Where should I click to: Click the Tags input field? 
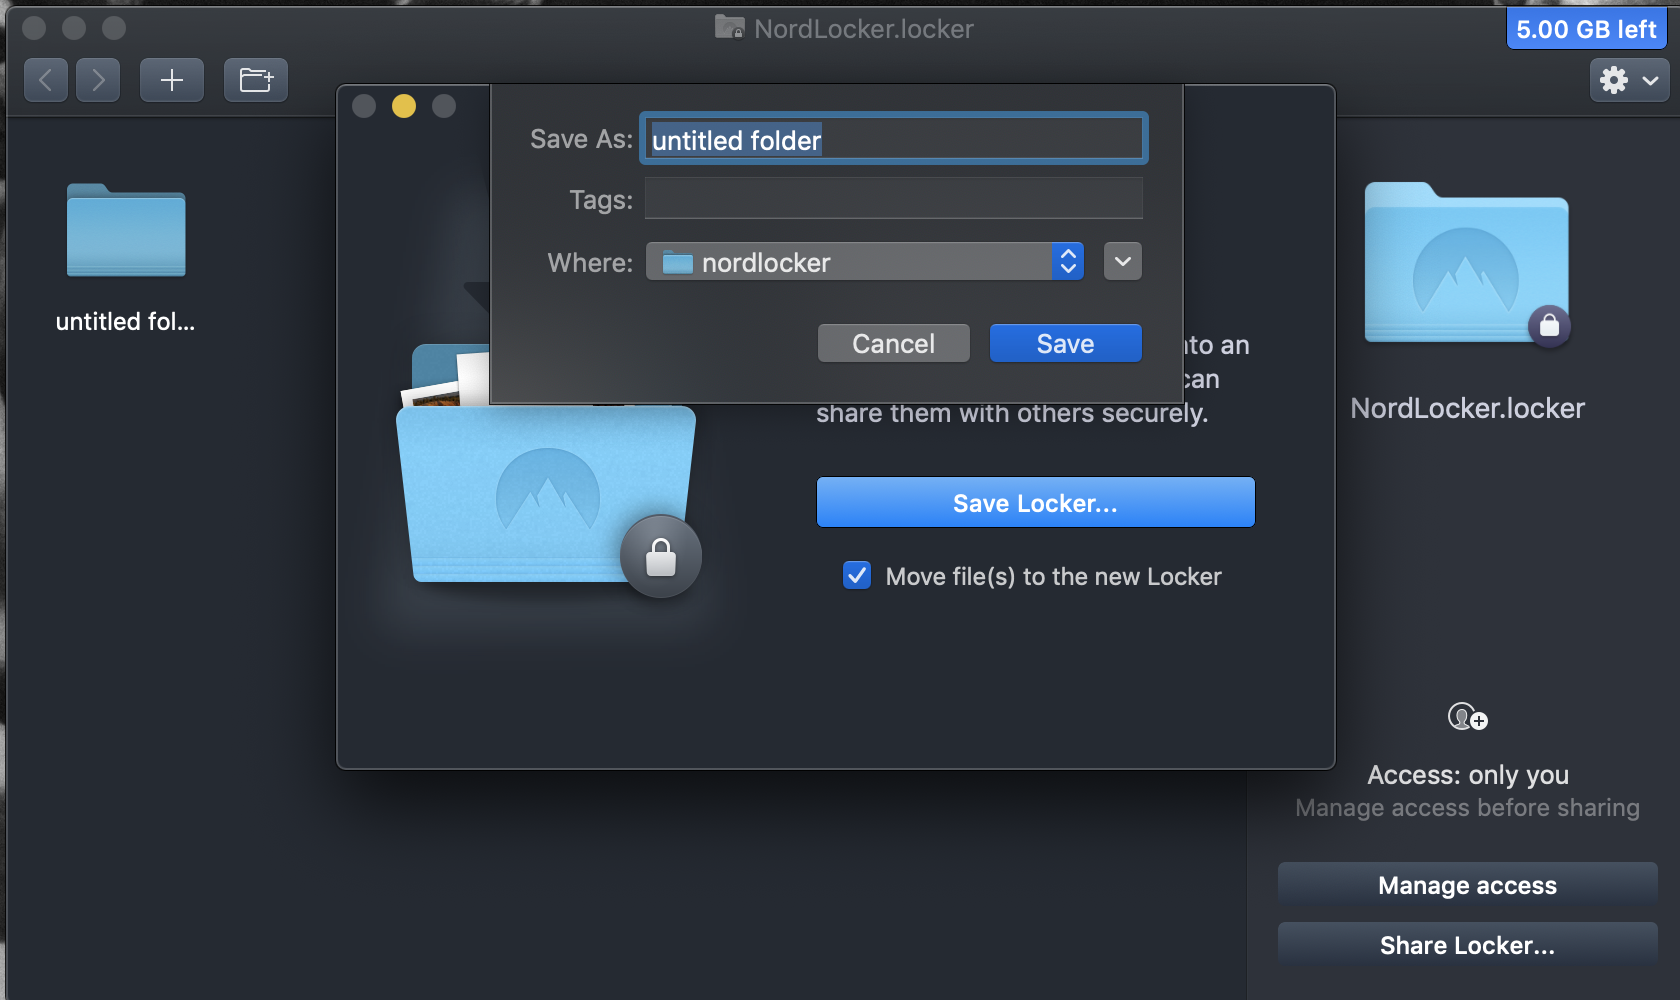tap(893, 198)
